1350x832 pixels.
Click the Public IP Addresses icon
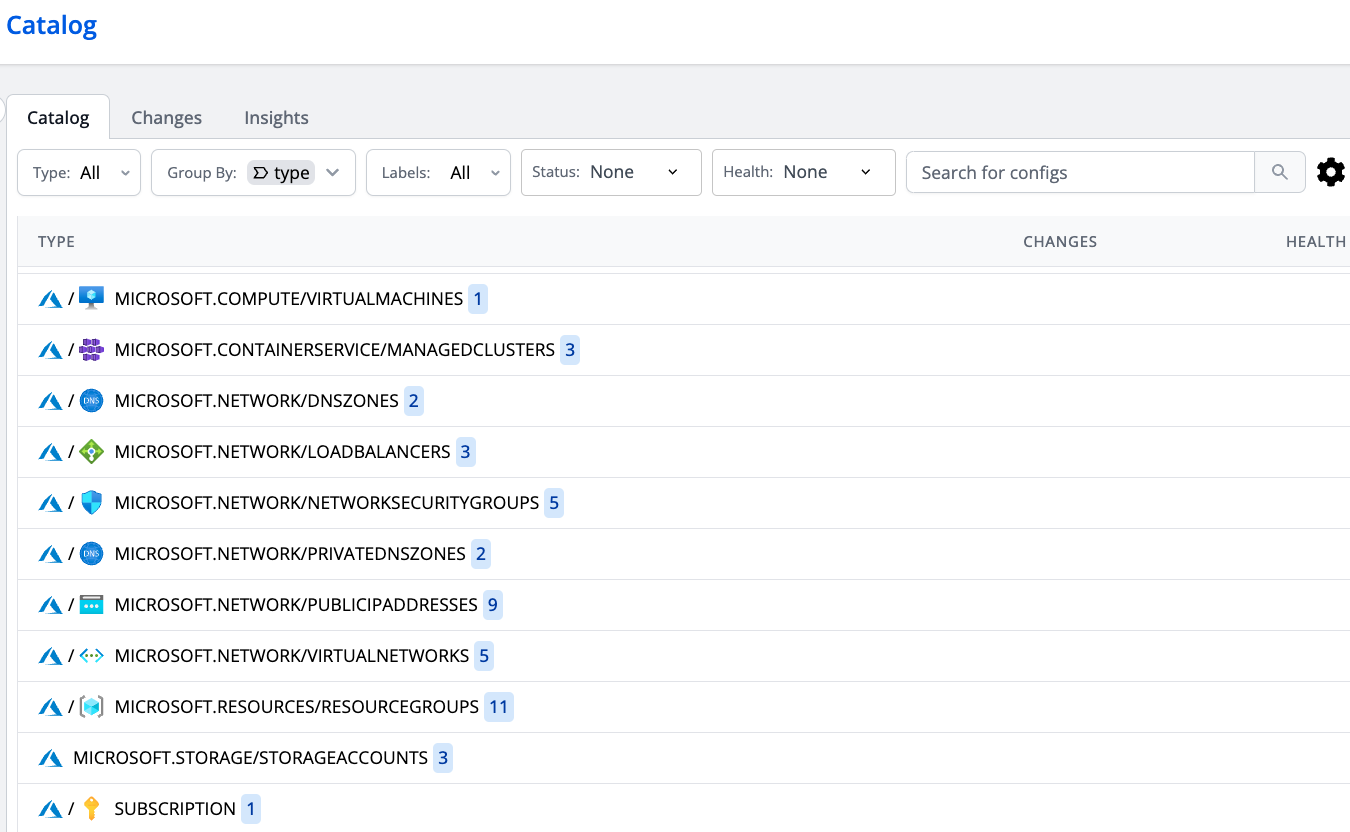(x=91, y=605)
